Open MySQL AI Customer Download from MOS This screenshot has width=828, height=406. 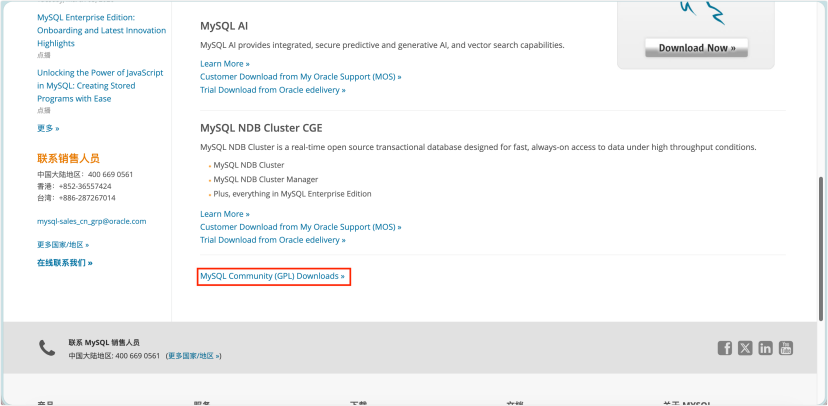coord(300,76)
